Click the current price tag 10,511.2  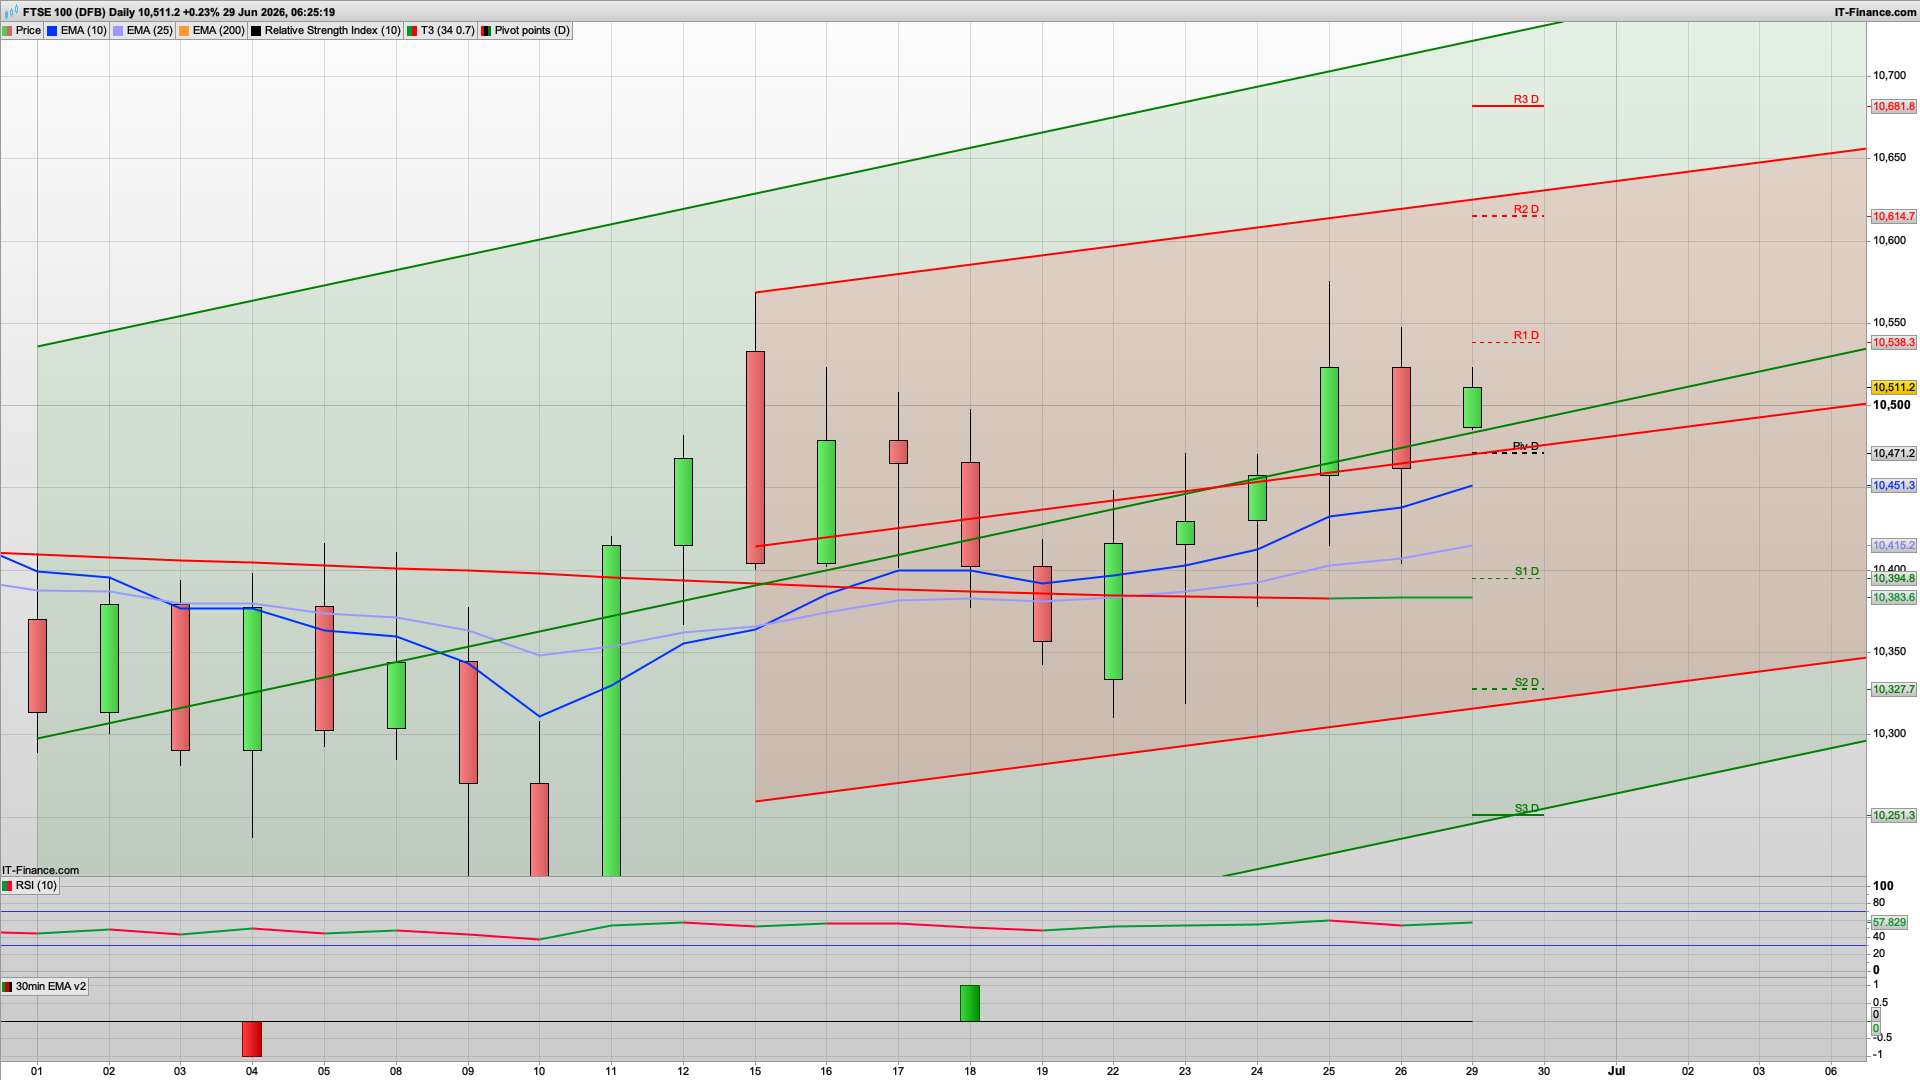click(1893, 388)
